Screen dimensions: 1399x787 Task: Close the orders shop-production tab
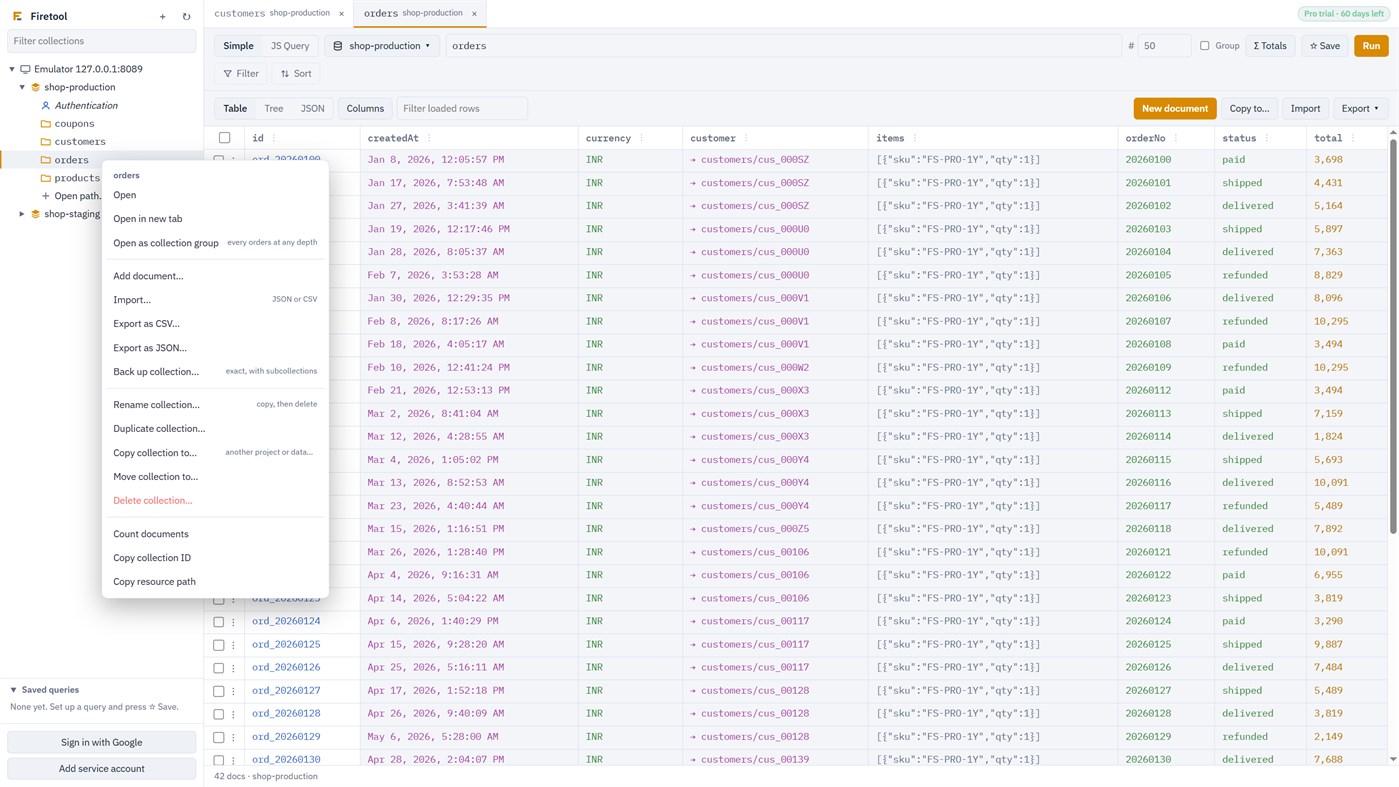pos(474,14)
